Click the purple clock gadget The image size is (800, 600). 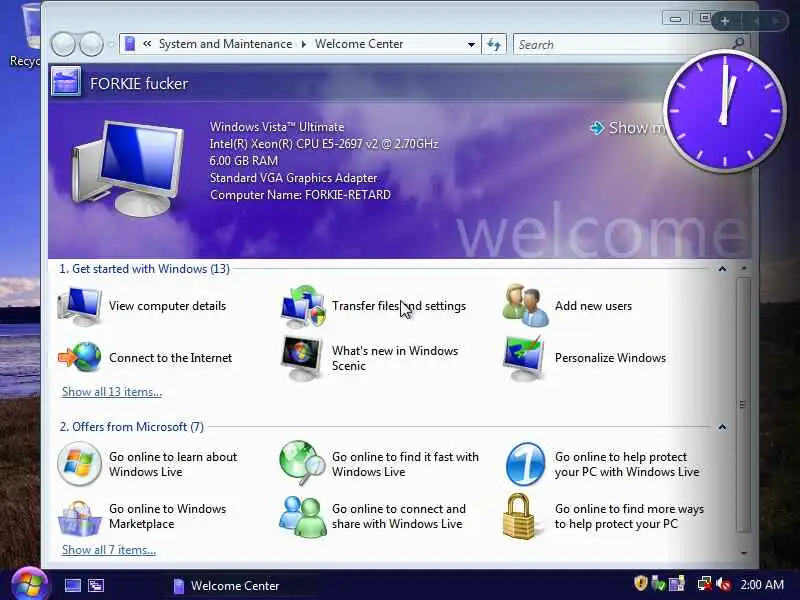(x=724, y=111)
